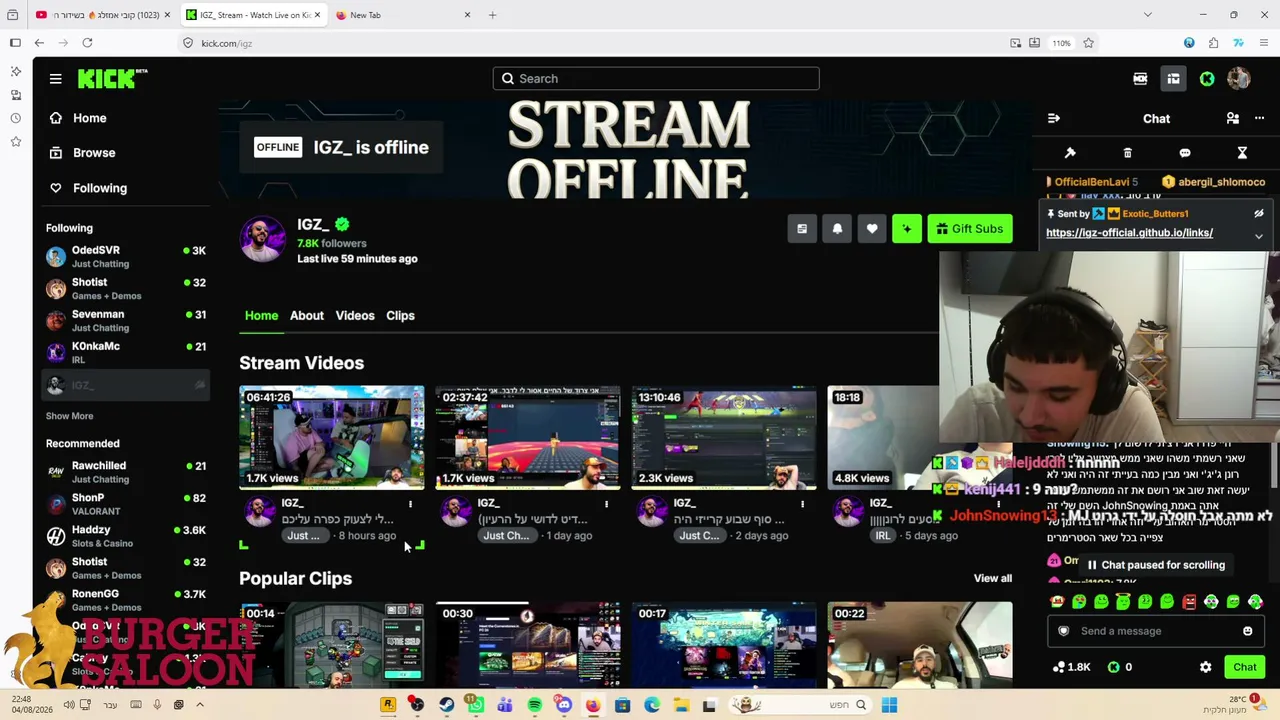Open chat settings gear
1280x720 pixels.
pyautogui.click(x=1205, y=667)
